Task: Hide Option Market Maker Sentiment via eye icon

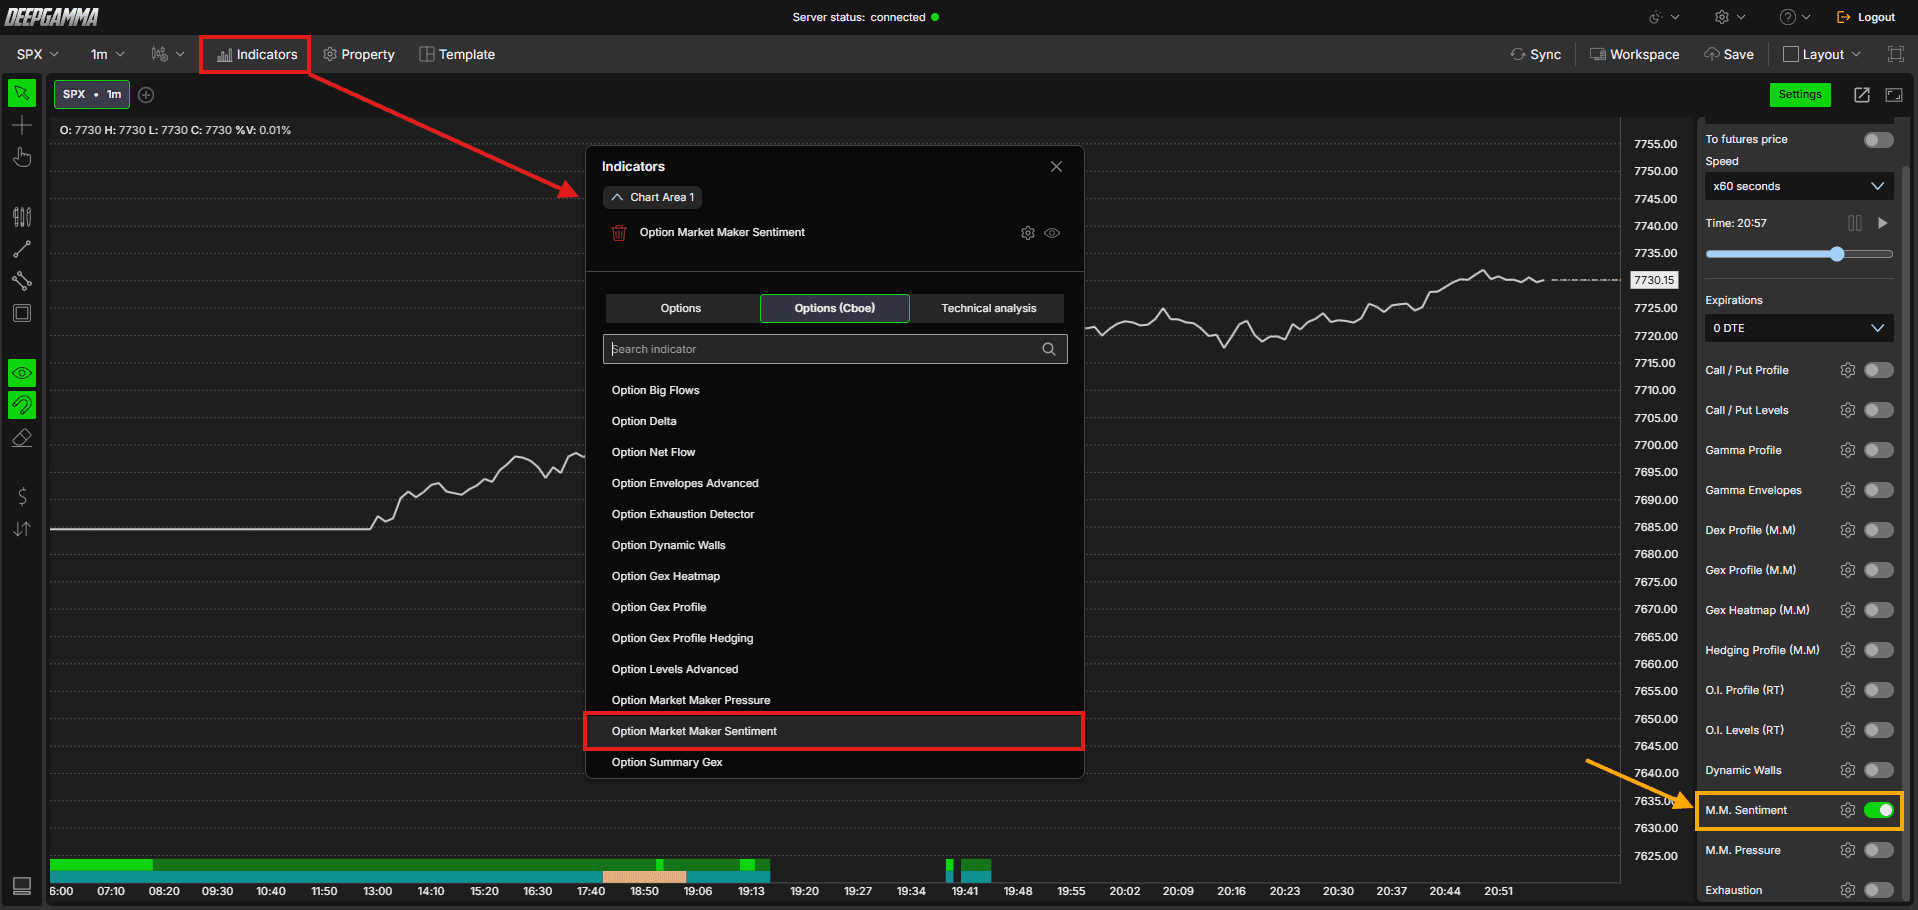Action: [x=1052, y=233]
